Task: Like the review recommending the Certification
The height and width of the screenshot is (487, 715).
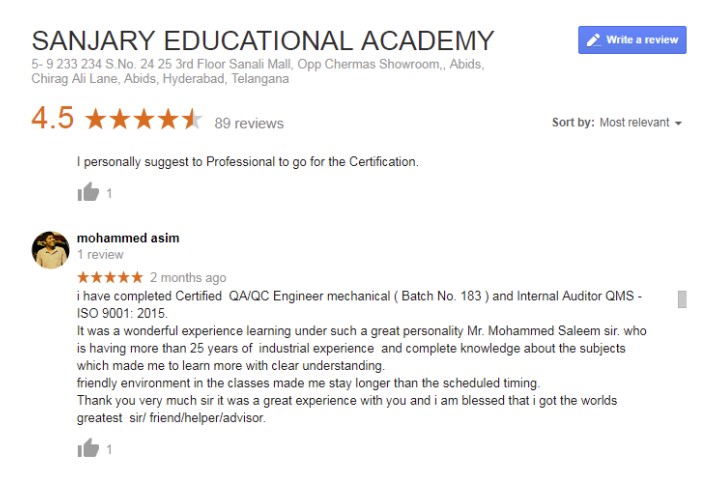Action: tap(88, 192)
